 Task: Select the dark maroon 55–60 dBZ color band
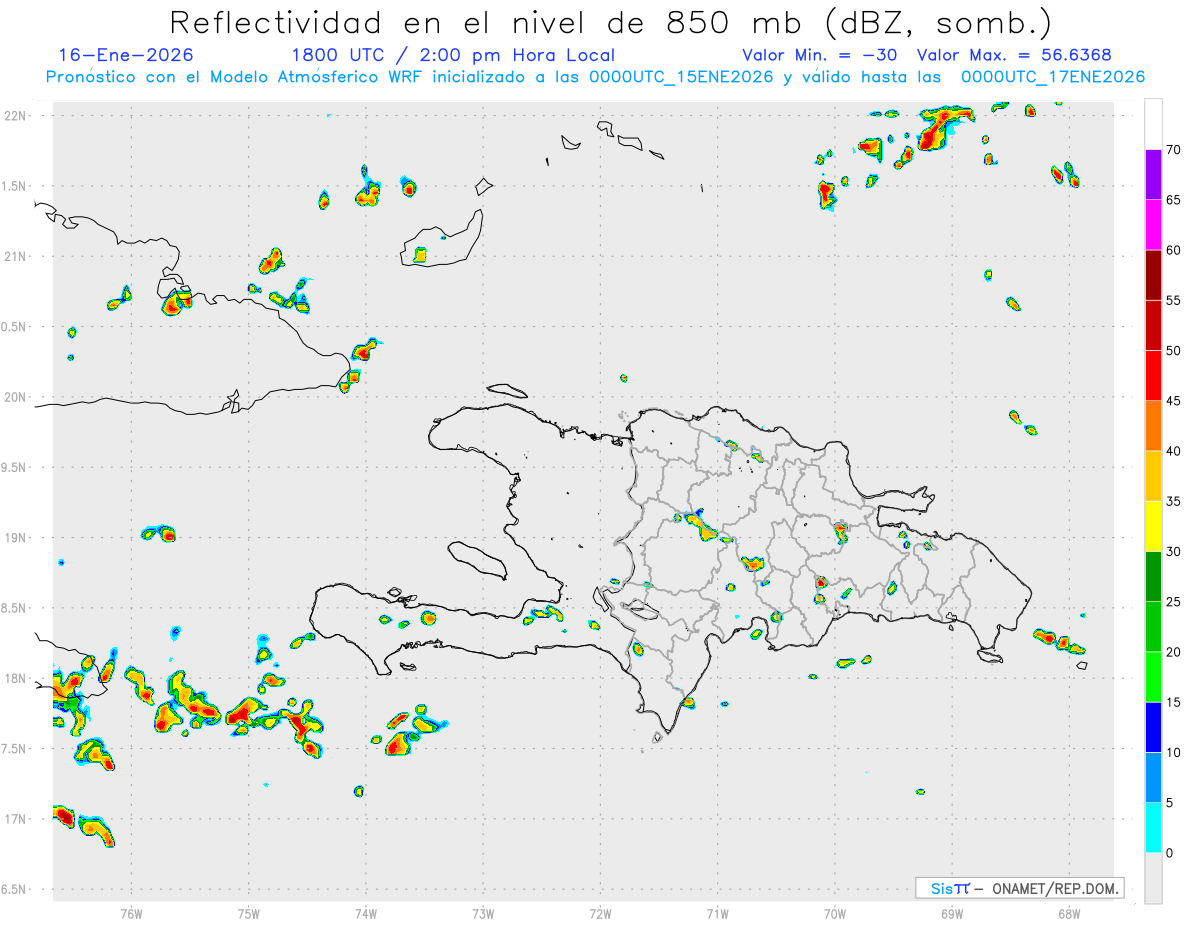point(1153,275)
